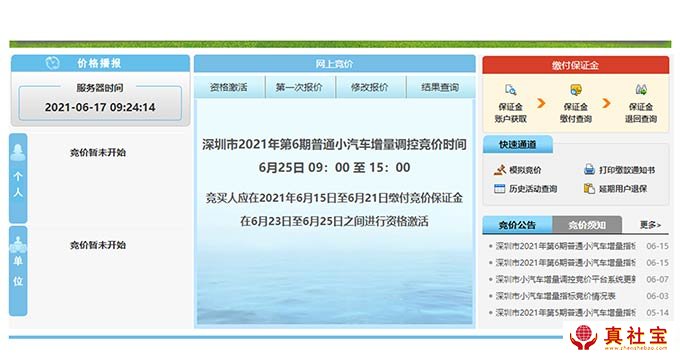Open the 打印缴款通知书 link
The image size is (680, 360).
pos(627,170)
